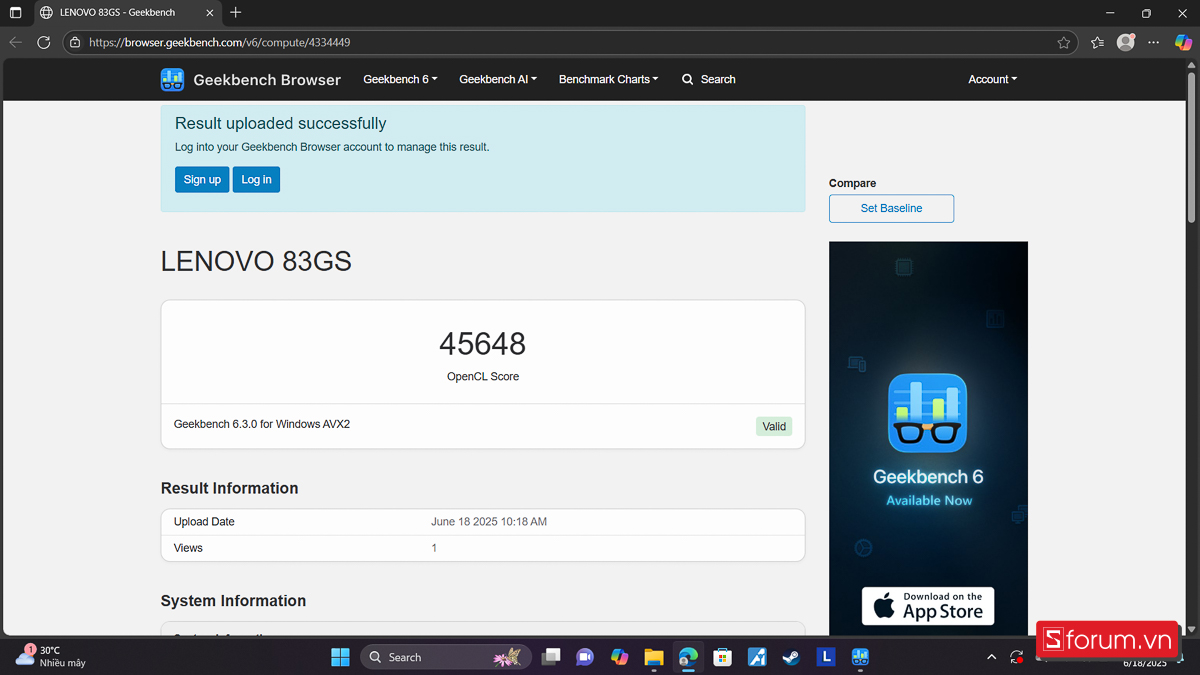This screenshot has width=1200, height=675.
Task: Open the weather widget showing 30°C
Action: pyautogui.click(x=50, y=656)
